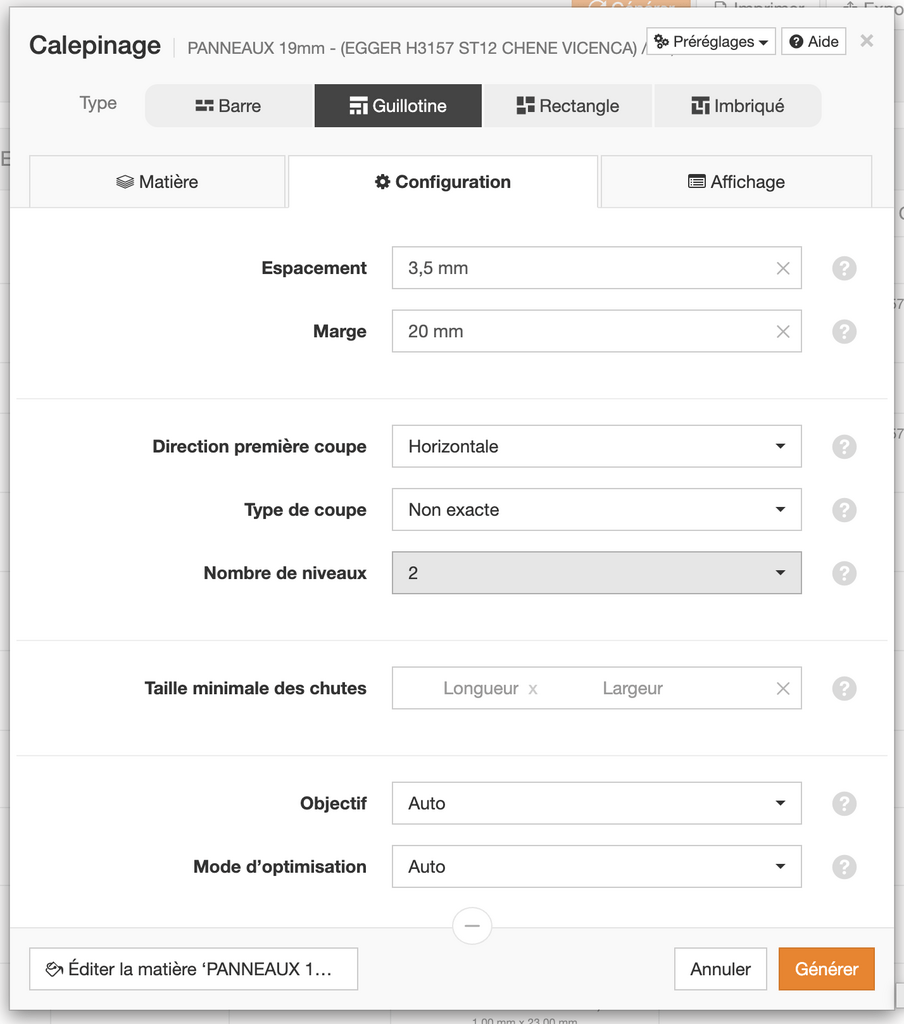Click the help icon next to Marge

pos(844,331)
